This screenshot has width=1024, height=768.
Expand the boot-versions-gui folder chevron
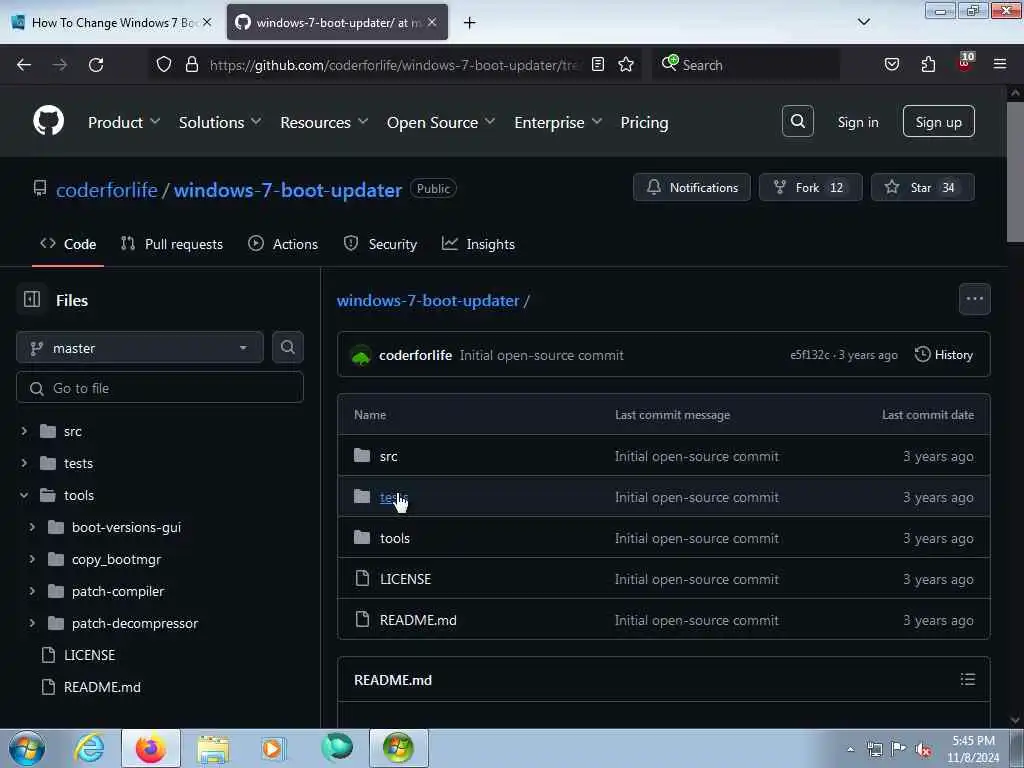[32, 527]
